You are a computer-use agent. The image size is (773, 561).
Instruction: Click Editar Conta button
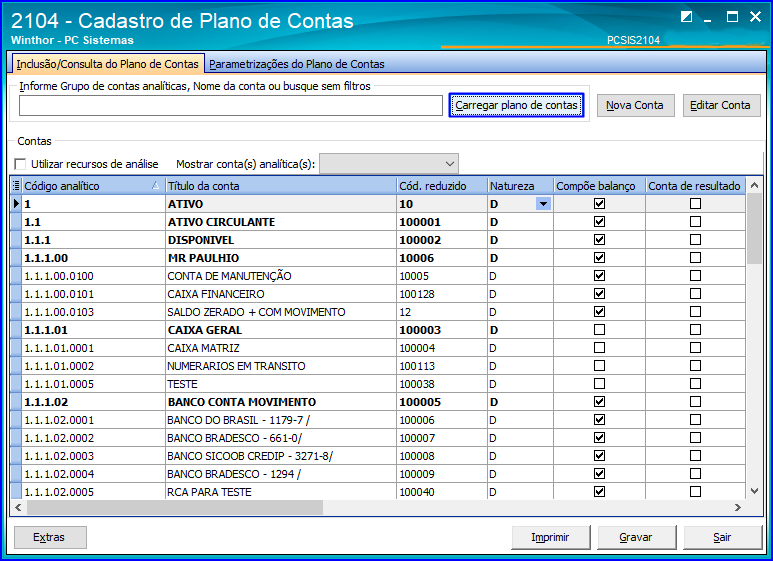tap(721, 105)
